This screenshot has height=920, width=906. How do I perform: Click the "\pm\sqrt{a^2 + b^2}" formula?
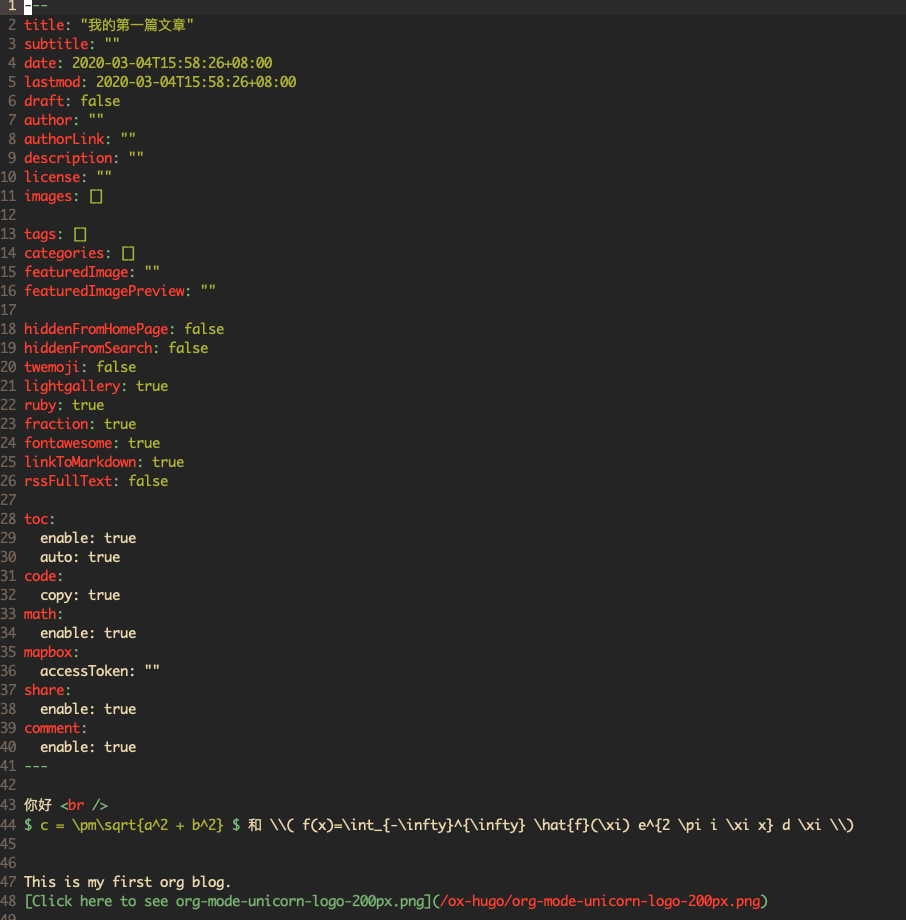coord(147,825)
